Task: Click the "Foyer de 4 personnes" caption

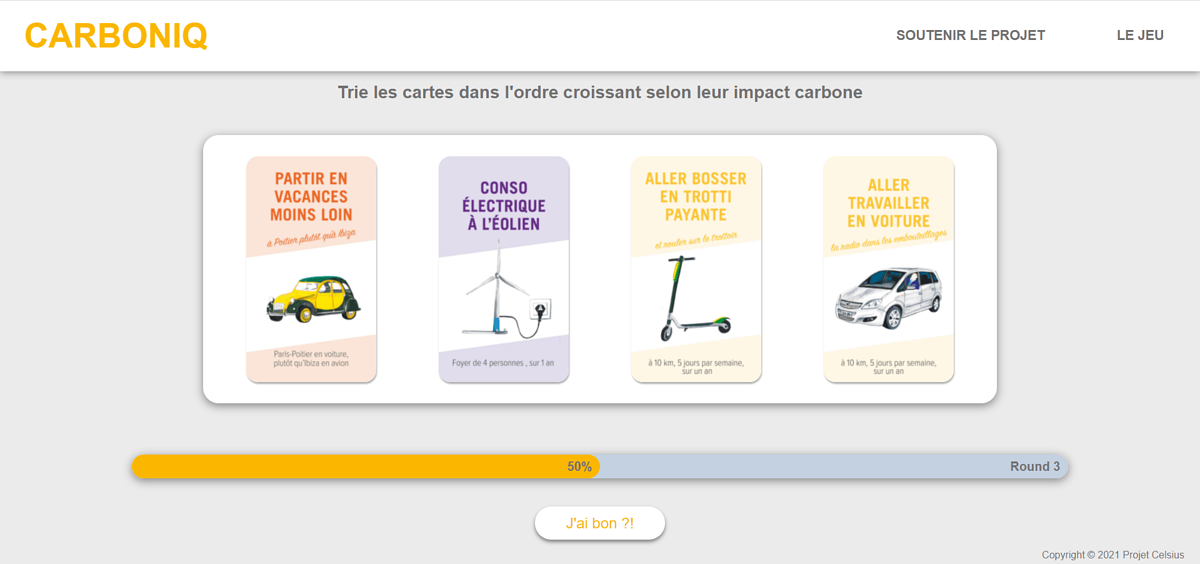Action: (x=504, y=364)
